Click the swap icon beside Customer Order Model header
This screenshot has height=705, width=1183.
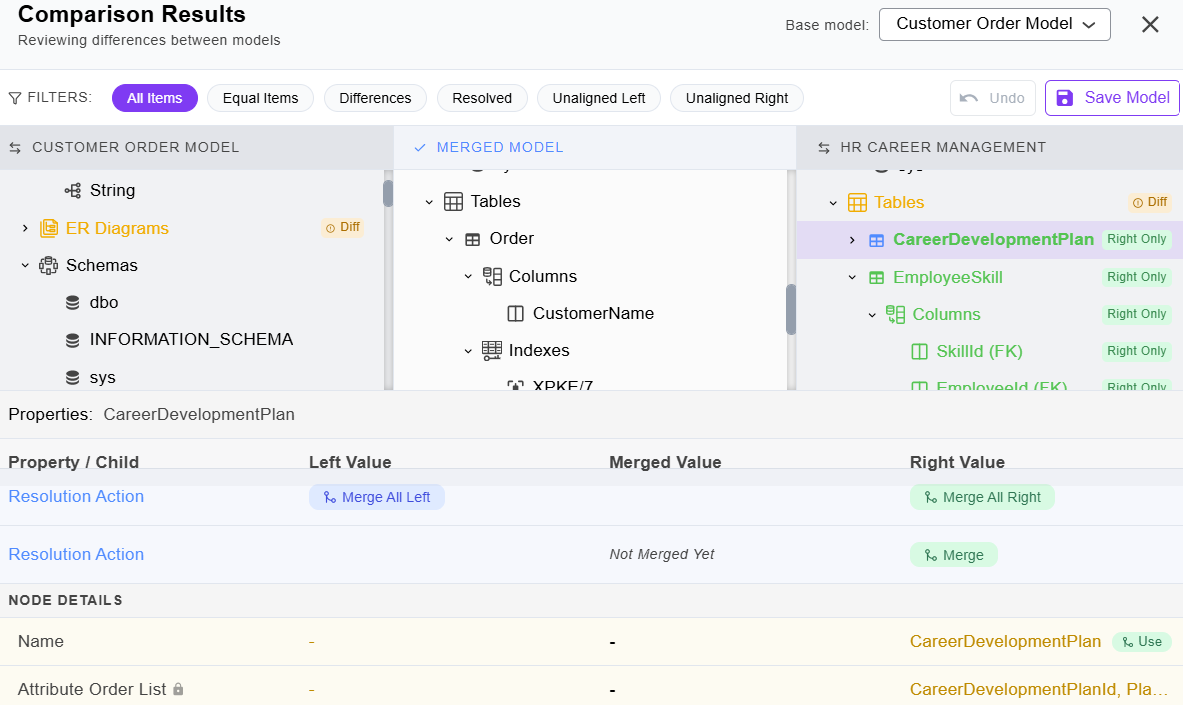pyautogui.click(x=15, y=148)
